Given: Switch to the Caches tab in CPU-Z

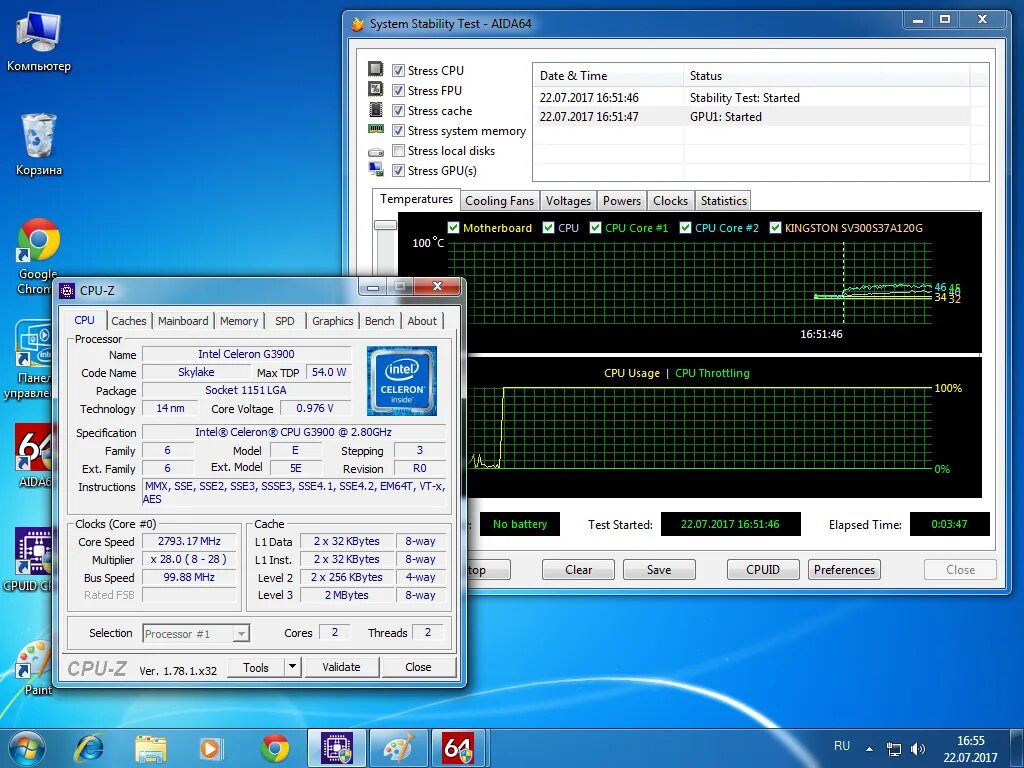Looking at the screenshot, I should tap(129, 321).
